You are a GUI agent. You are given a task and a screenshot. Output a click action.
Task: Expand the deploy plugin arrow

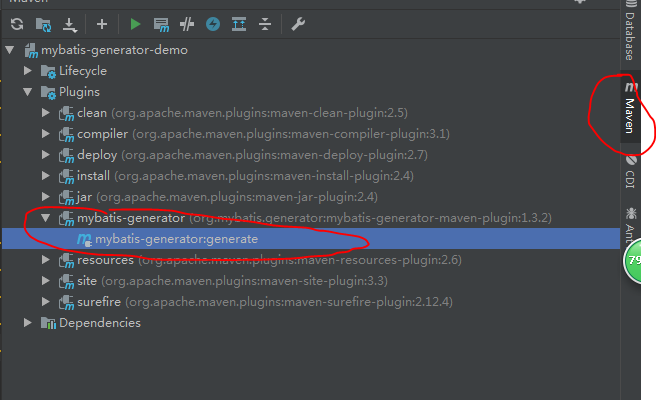[46, 154]
